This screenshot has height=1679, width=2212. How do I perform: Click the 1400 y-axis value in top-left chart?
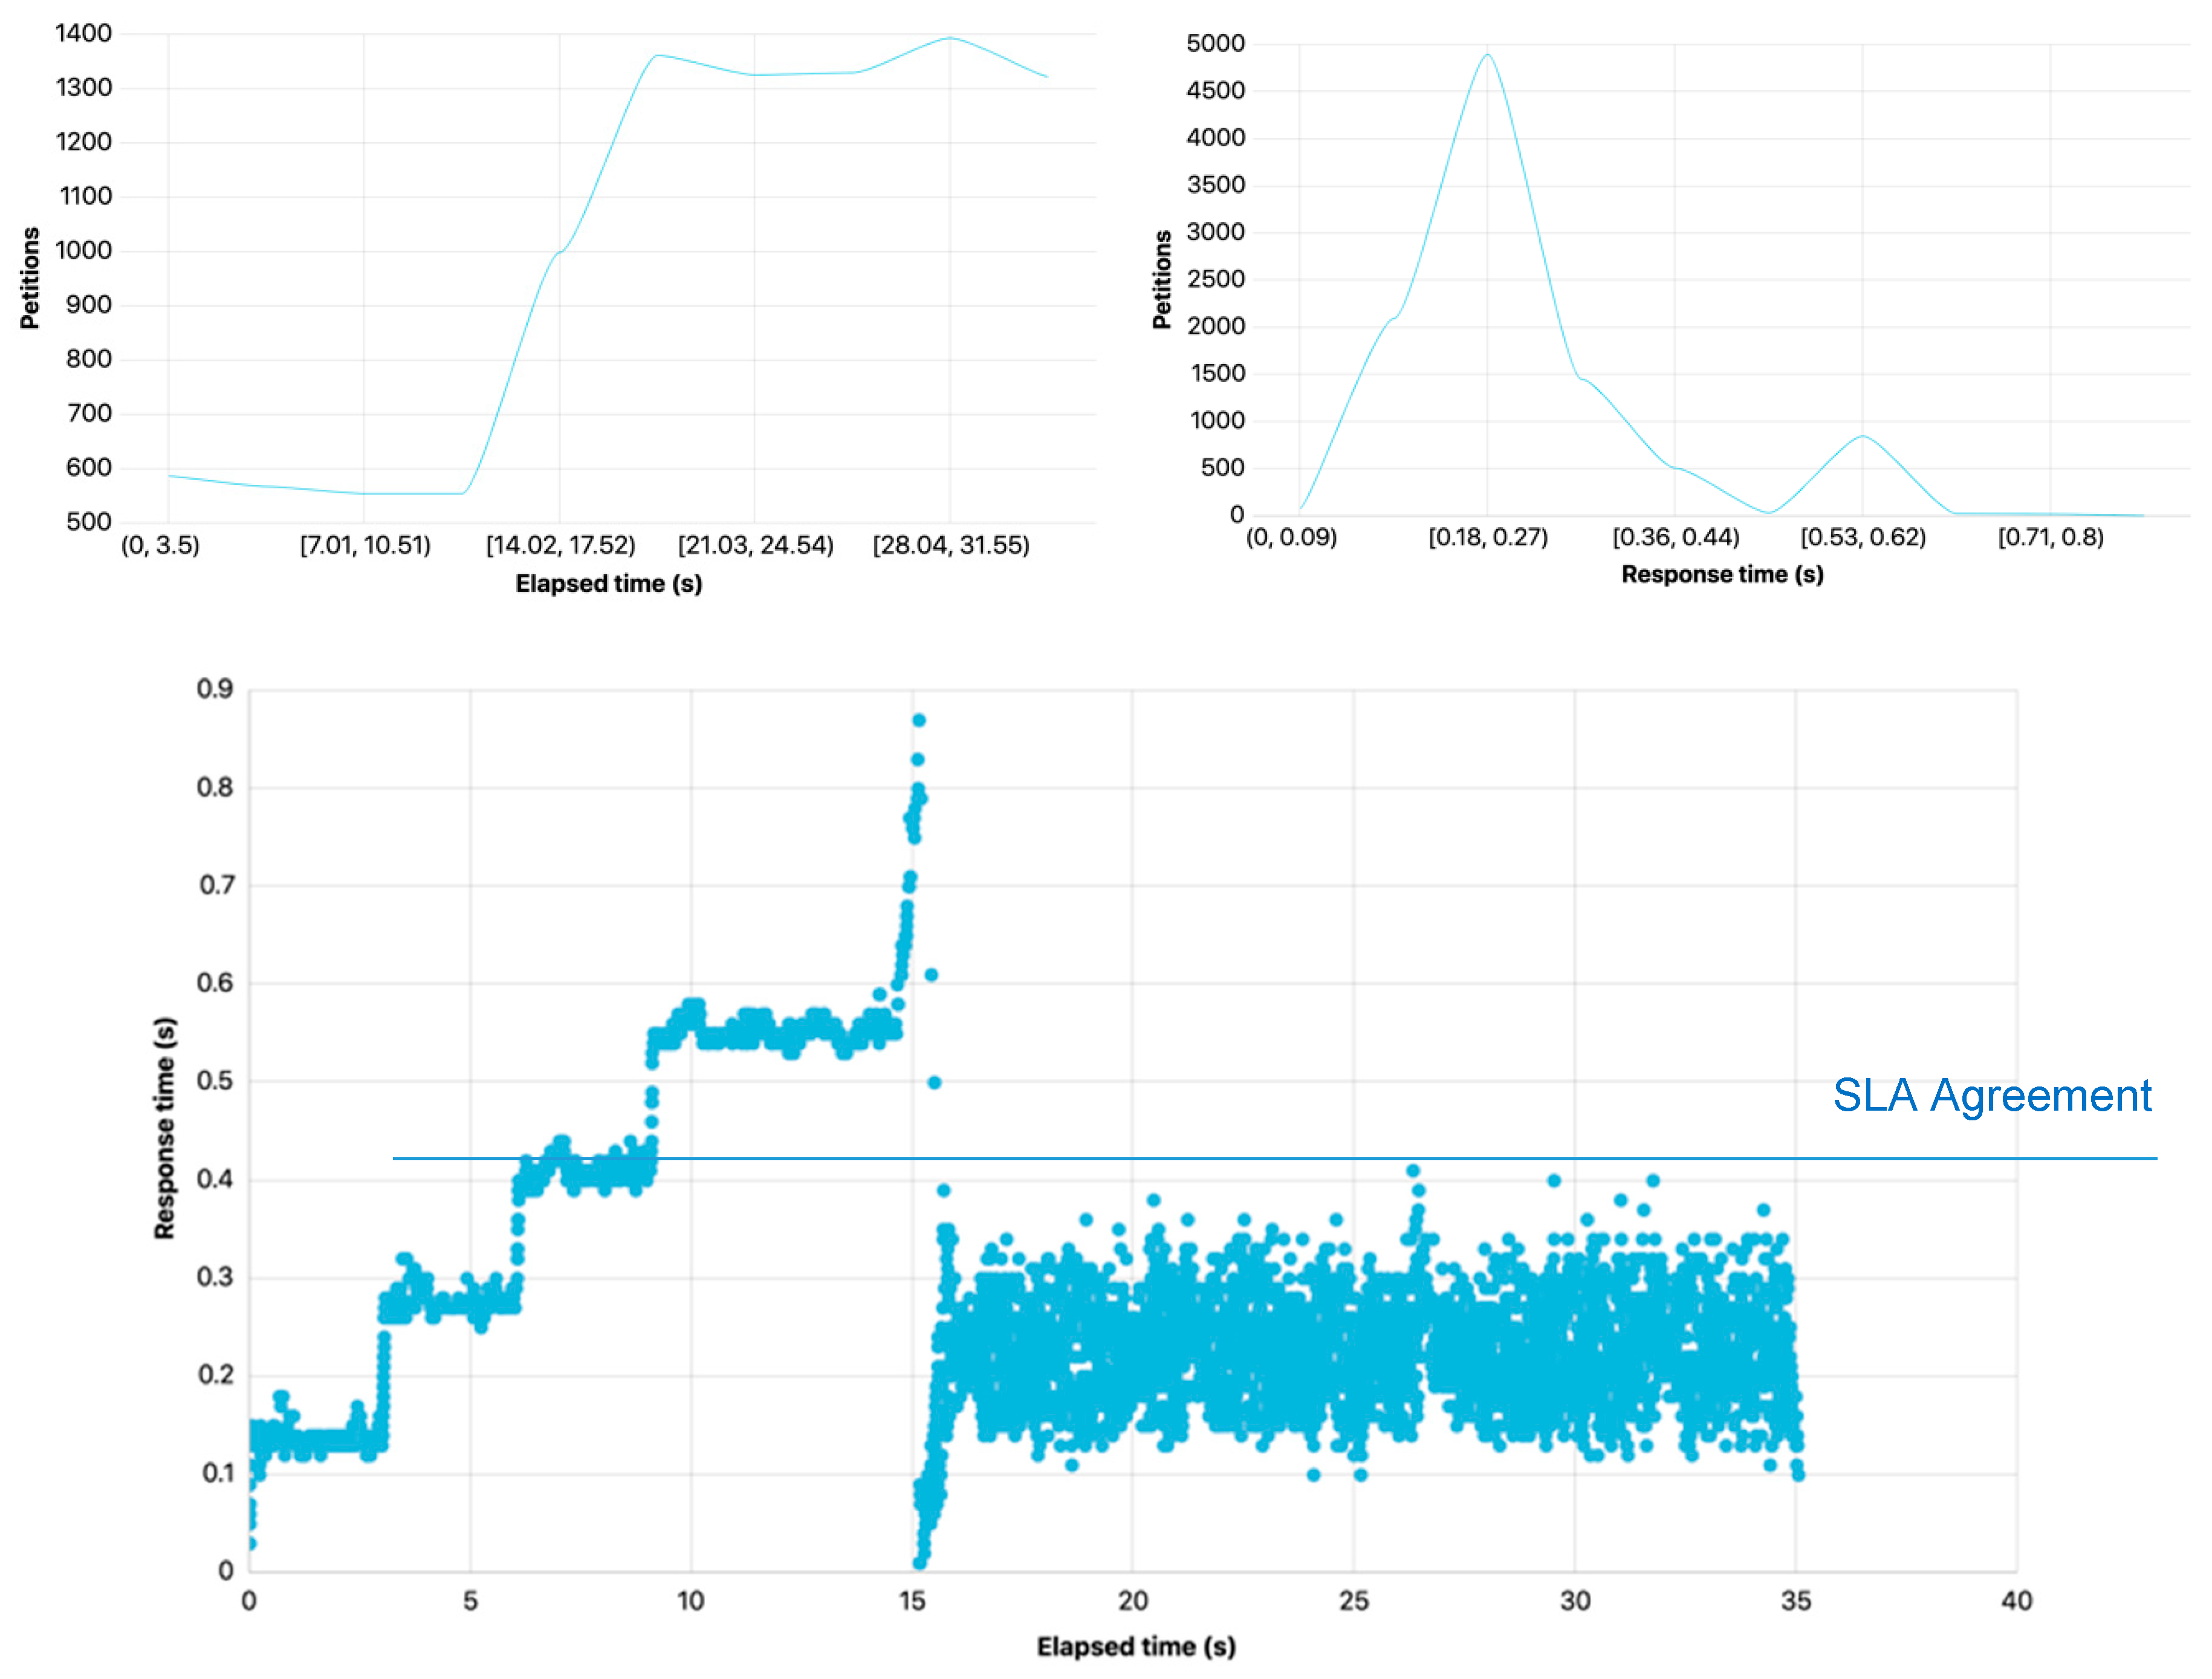click(83, 33)
